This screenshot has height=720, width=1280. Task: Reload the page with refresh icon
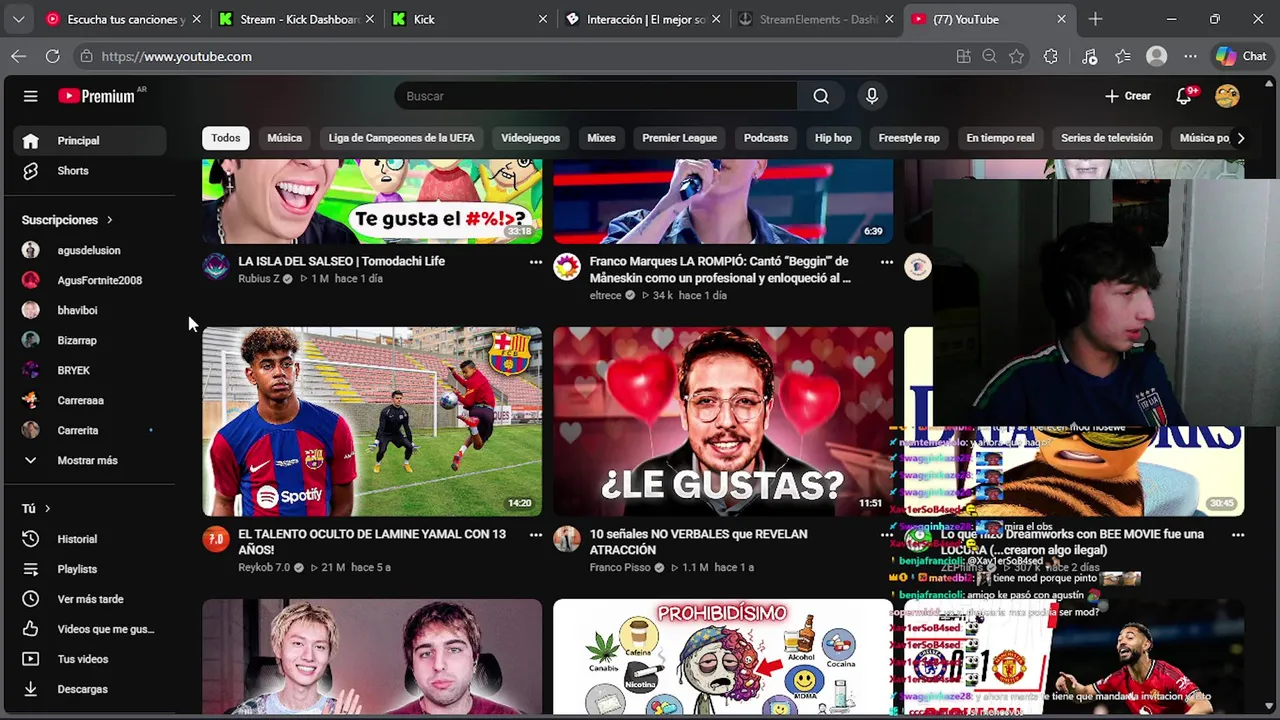coord(52,56)
